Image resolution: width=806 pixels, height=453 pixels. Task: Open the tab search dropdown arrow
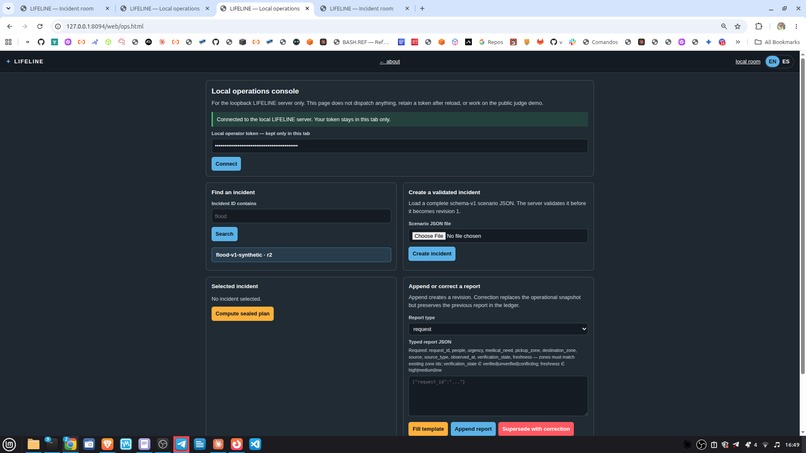[8, 8]
